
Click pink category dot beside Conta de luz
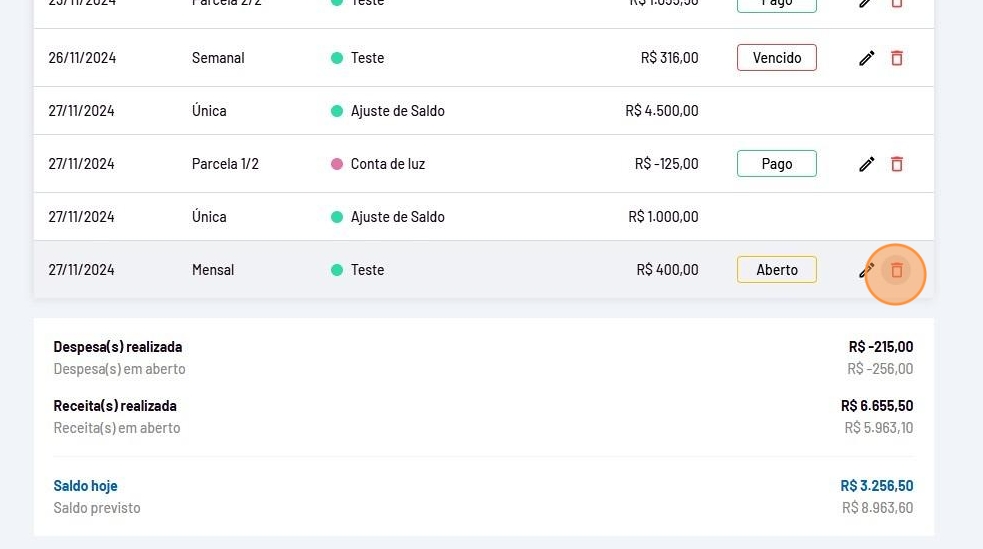pos(337,164)
